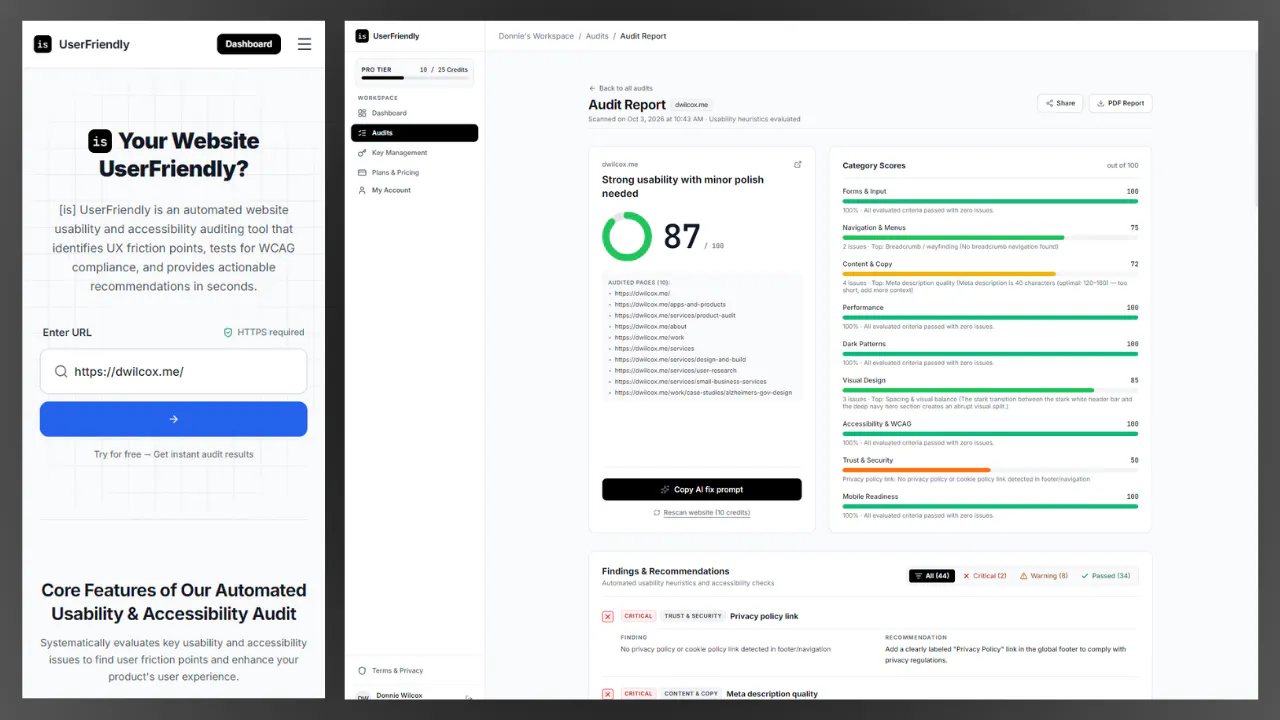
Task: Click the UserFriendly logo in the mobile header
Action: click(81, 44)
